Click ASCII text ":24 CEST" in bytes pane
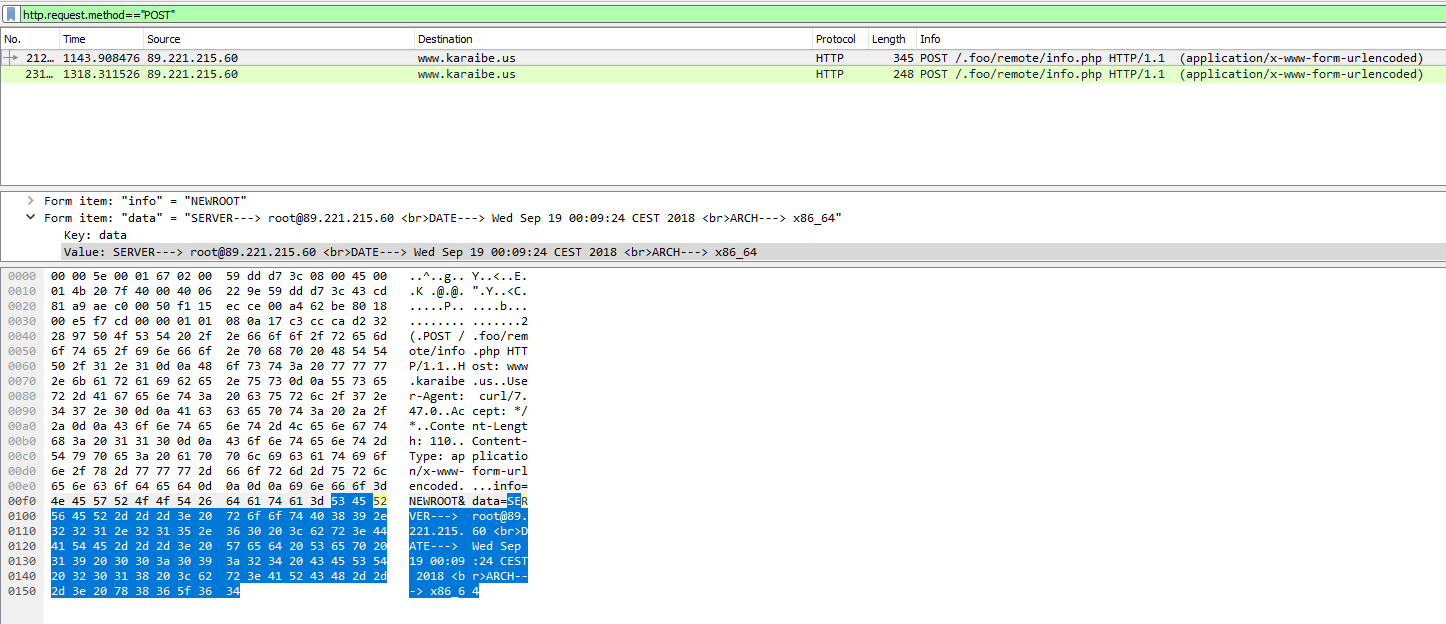1446x624 pixels. [500, 559]
